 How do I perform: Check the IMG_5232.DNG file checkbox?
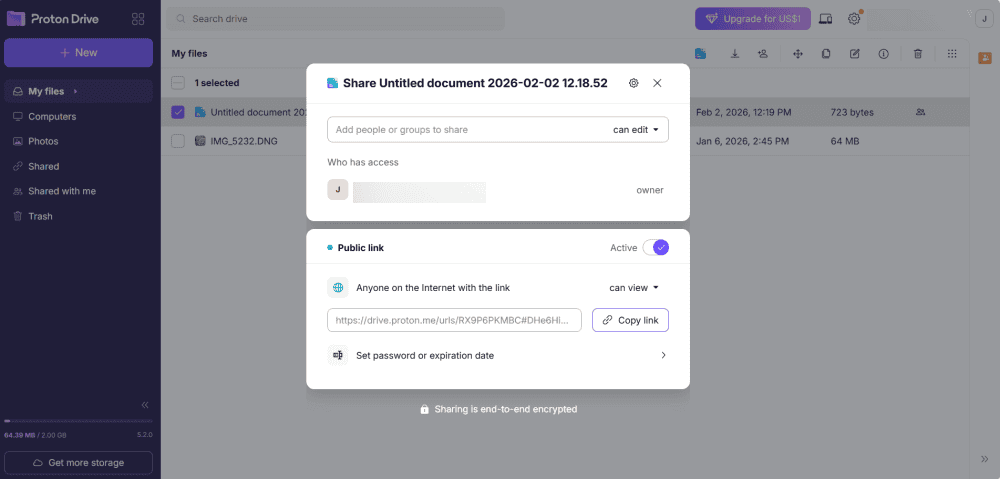coord(178,141)
